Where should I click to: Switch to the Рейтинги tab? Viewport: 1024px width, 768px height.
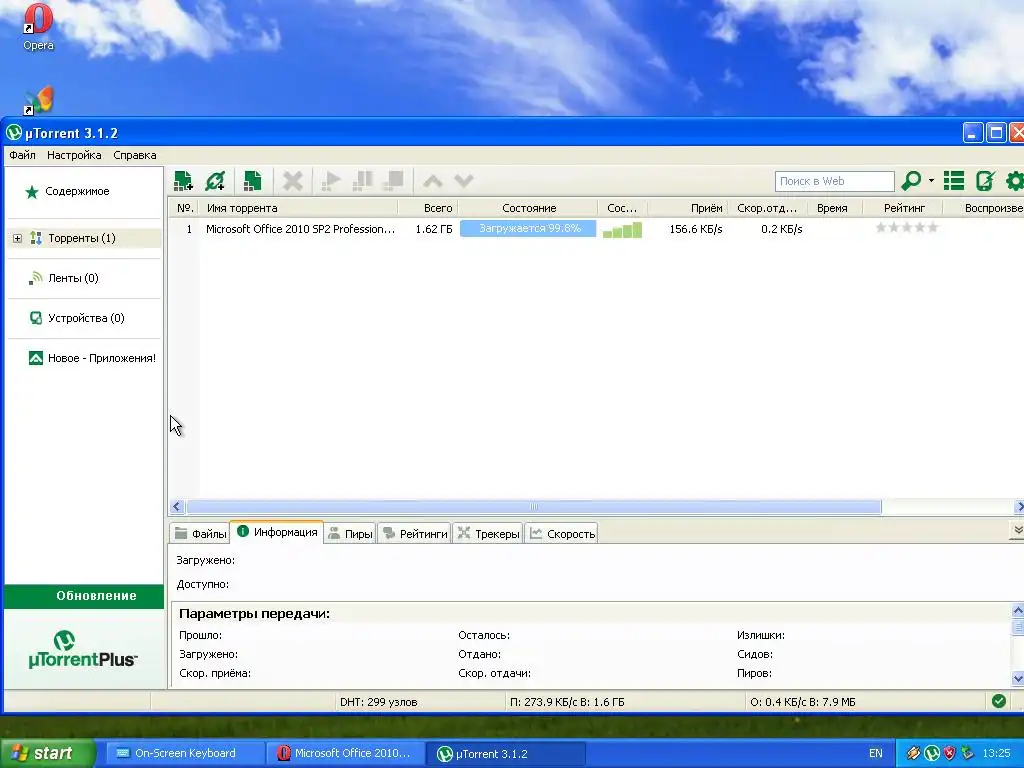[415, 534]
